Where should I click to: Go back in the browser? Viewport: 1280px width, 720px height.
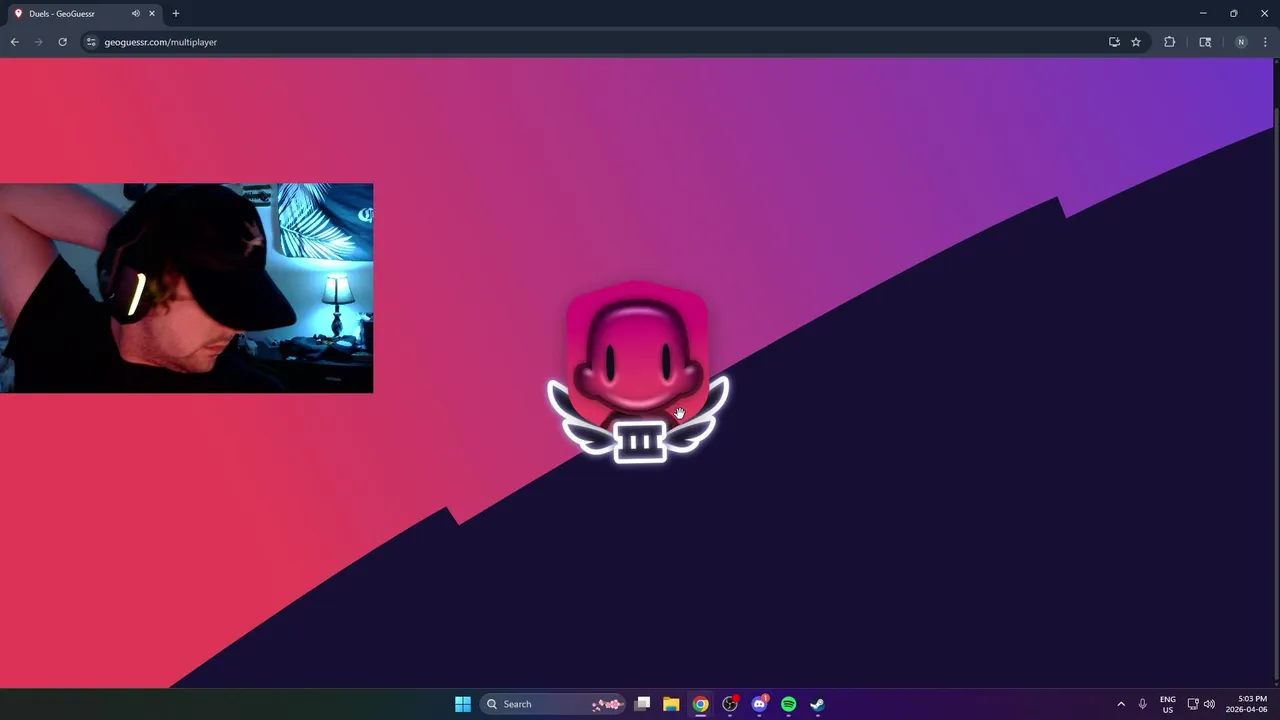point(14,42)
